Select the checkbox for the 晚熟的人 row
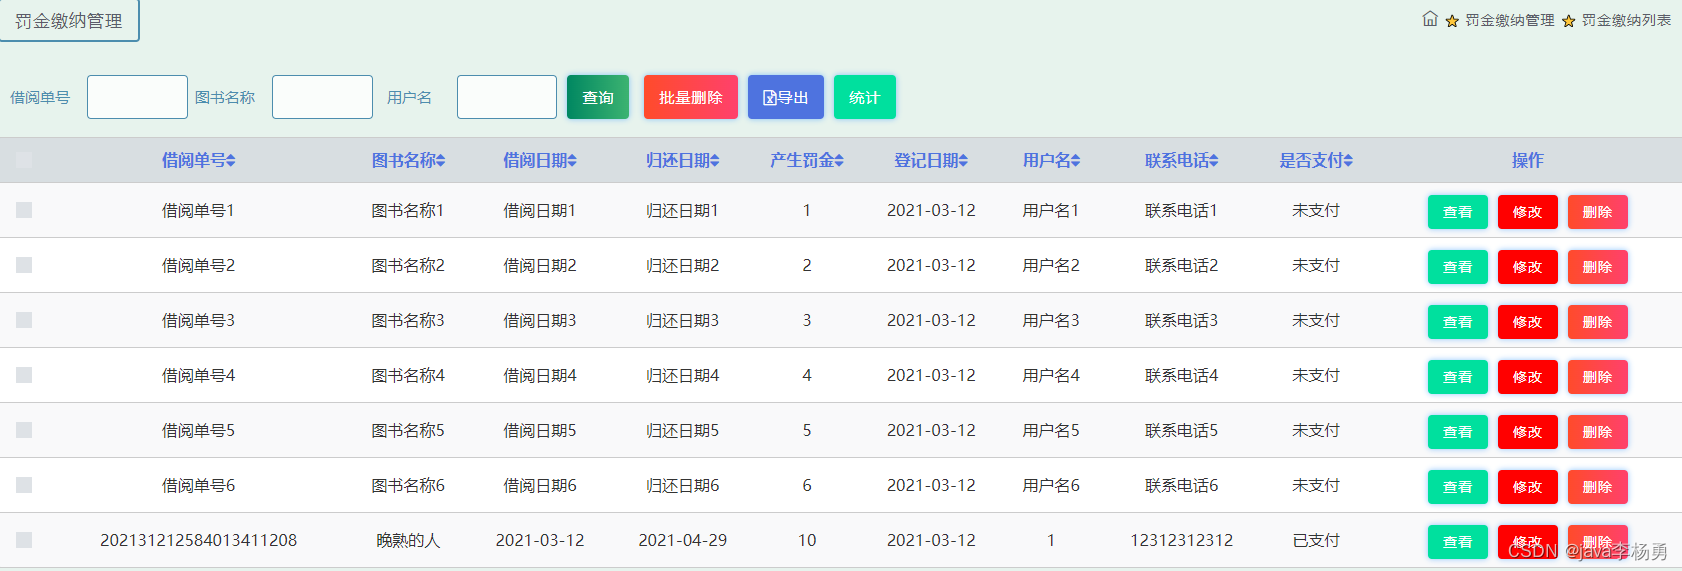This screenshot has width=1682, height=571. (24, 540)
